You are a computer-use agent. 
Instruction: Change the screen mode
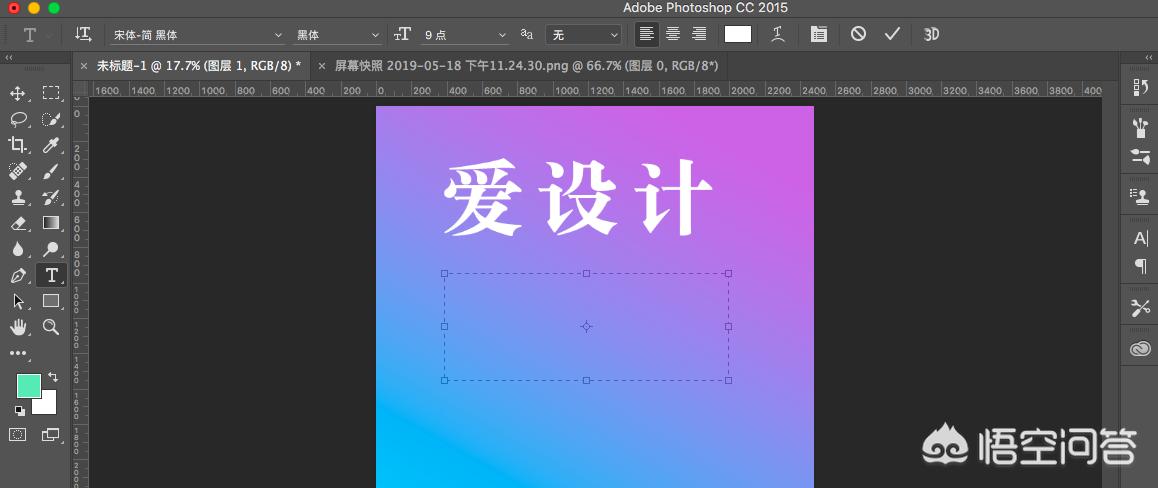point(51,434)
